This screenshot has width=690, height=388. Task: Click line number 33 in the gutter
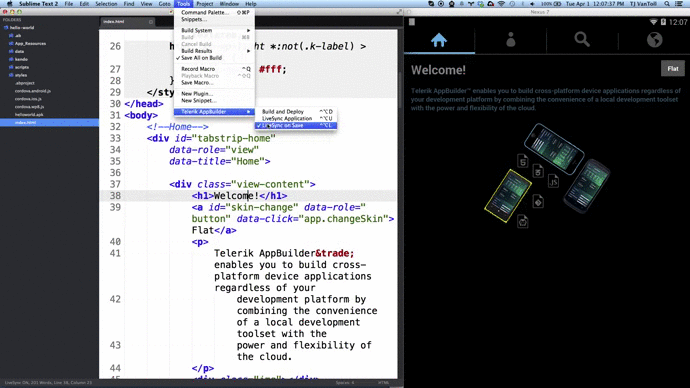[x=115, y=138]
